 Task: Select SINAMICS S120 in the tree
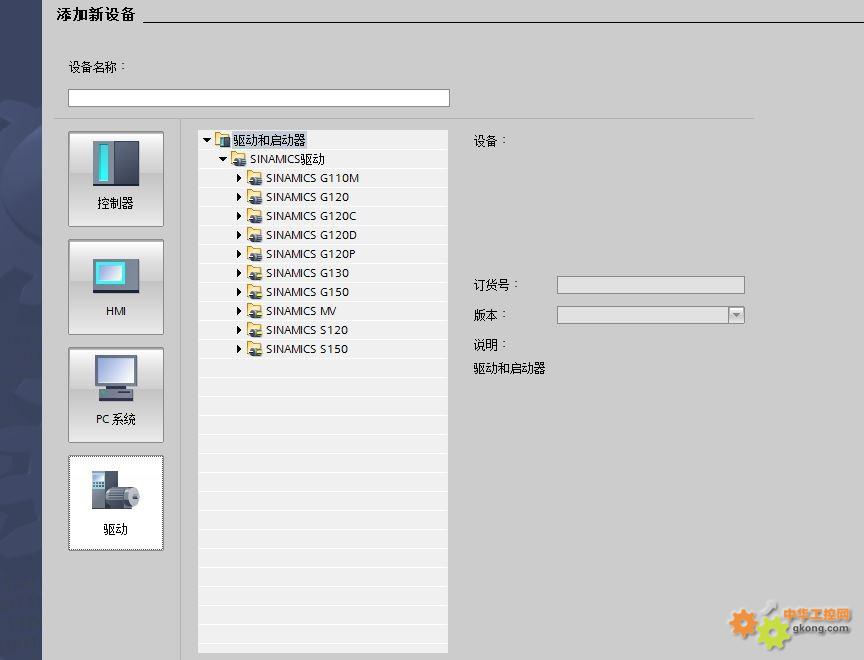[307, 330]
